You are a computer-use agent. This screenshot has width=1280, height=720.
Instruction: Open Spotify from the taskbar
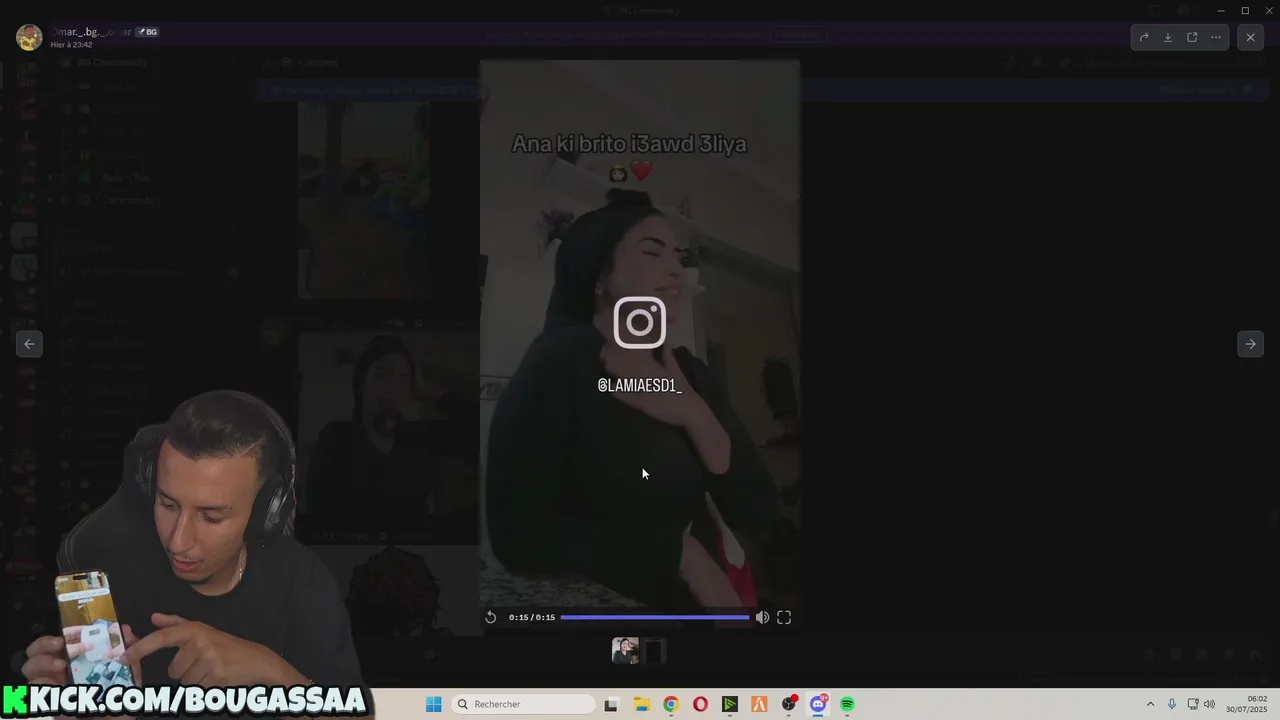848,704
